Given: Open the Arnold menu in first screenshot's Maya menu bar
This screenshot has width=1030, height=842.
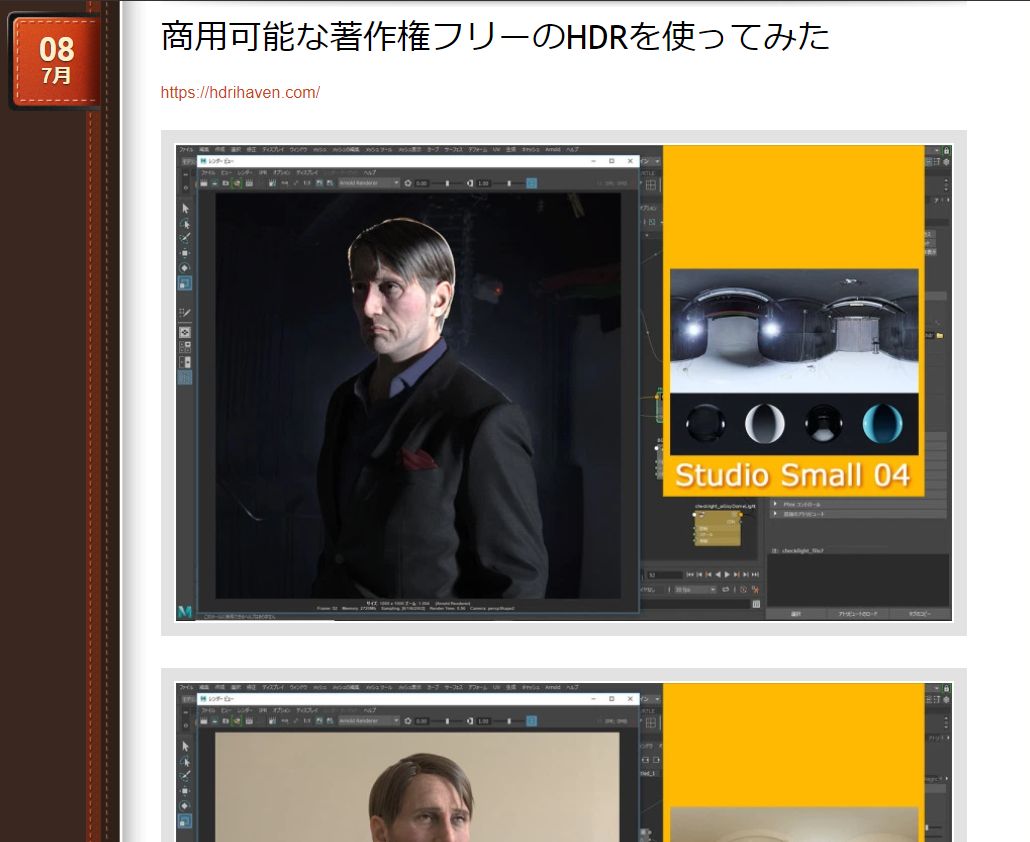Looking at the screenshot, I should (552, 150).
